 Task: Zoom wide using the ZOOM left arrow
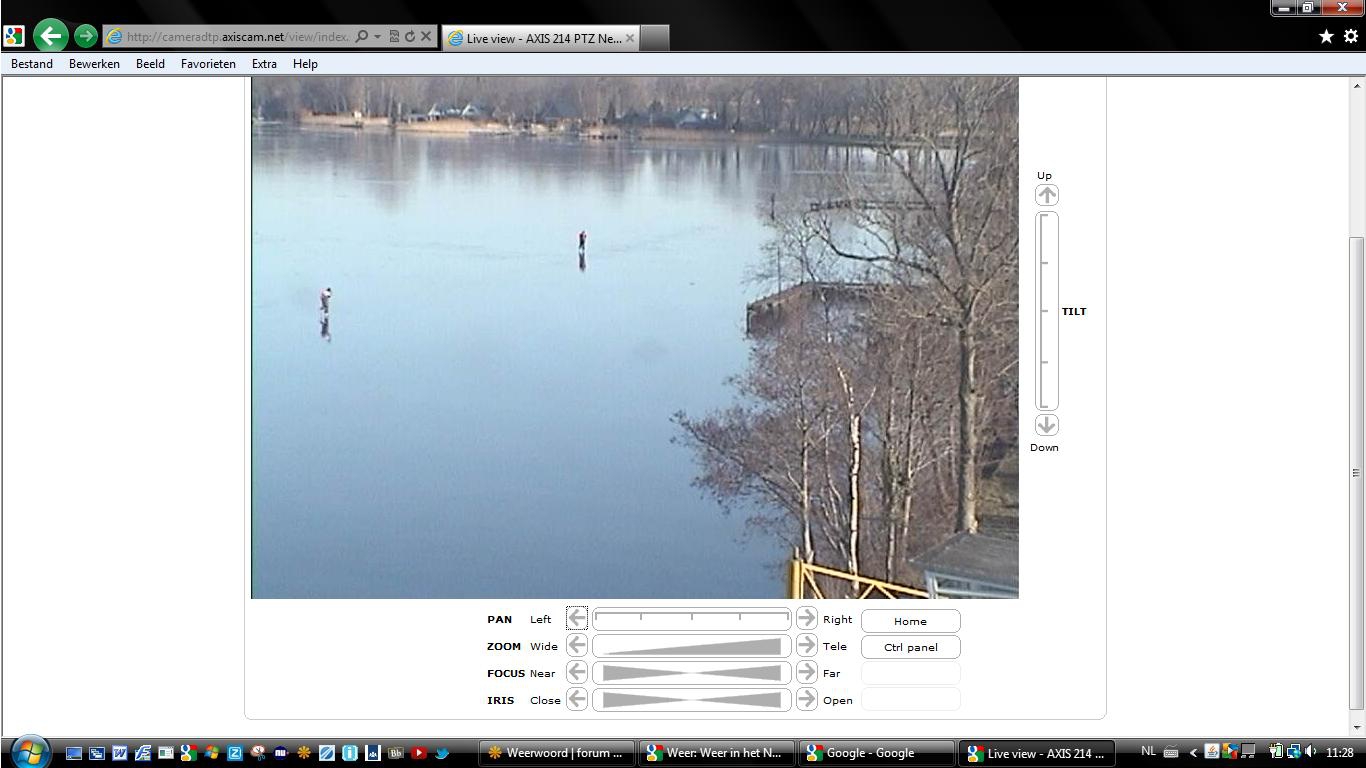click(577, 645)
